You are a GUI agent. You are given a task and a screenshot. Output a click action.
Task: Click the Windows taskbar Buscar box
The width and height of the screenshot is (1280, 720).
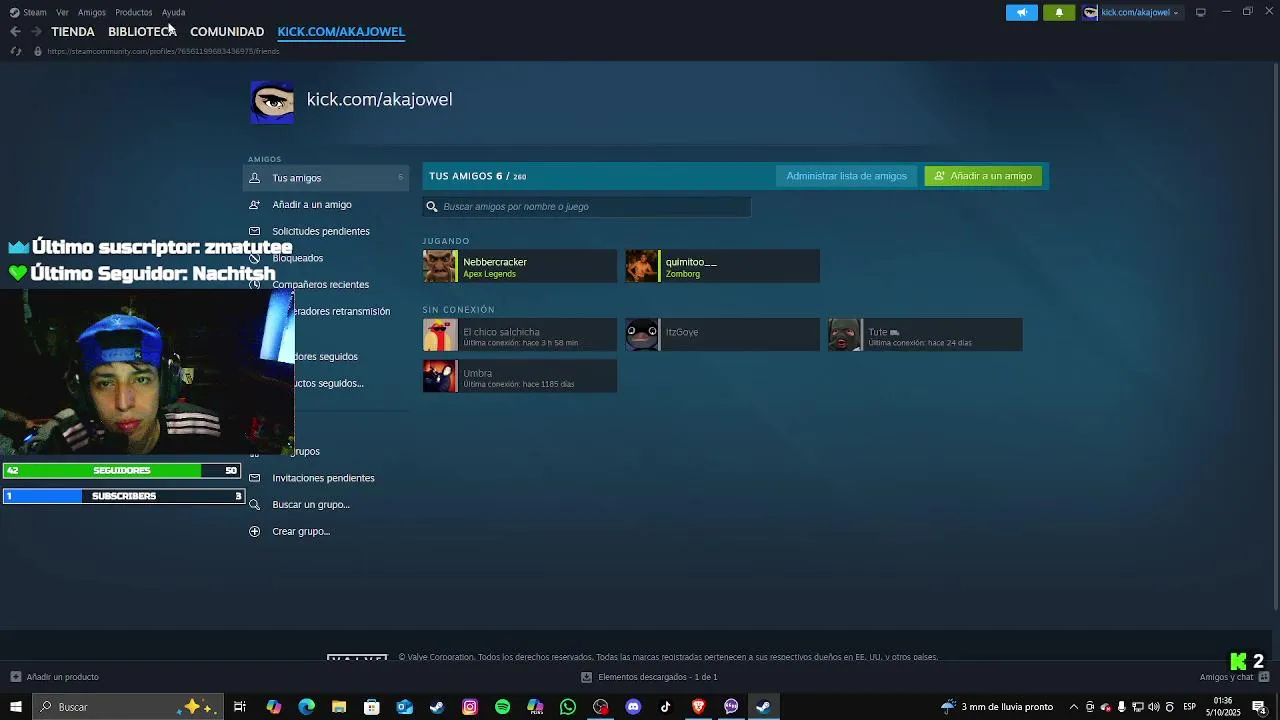[128, 707]
